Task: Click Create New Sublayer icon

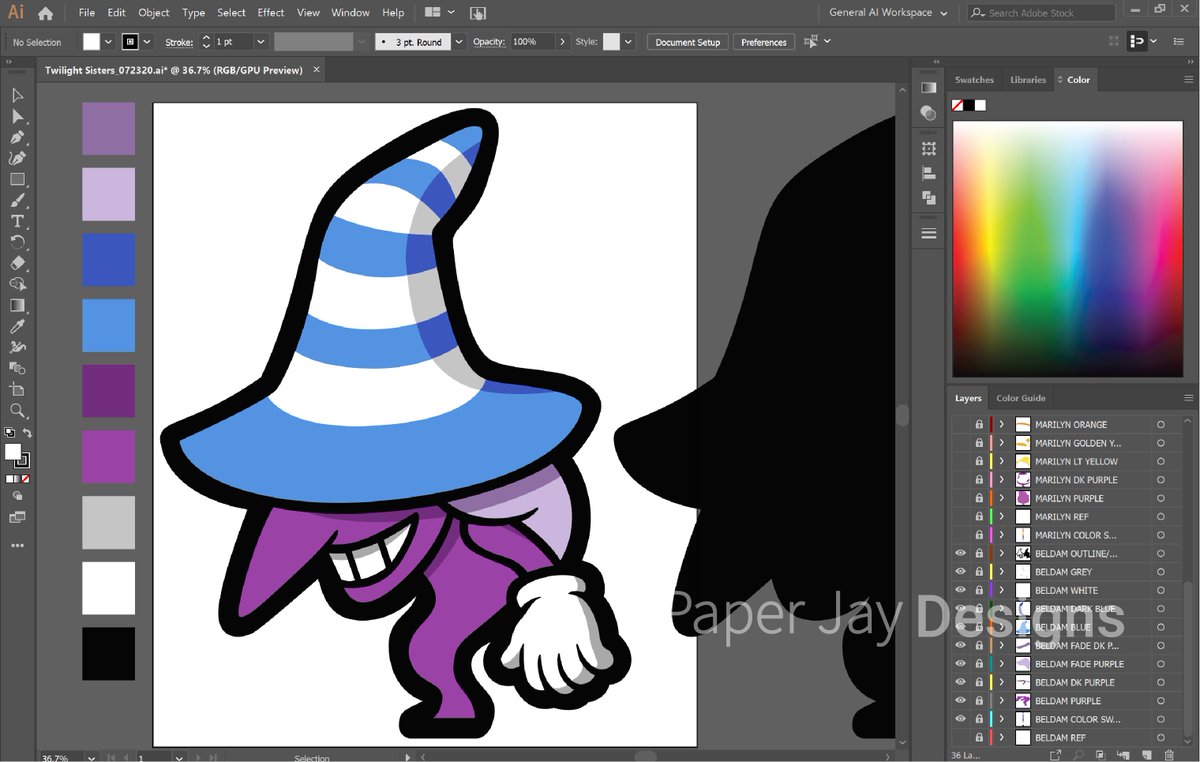Action: [x=1122, y=754]
